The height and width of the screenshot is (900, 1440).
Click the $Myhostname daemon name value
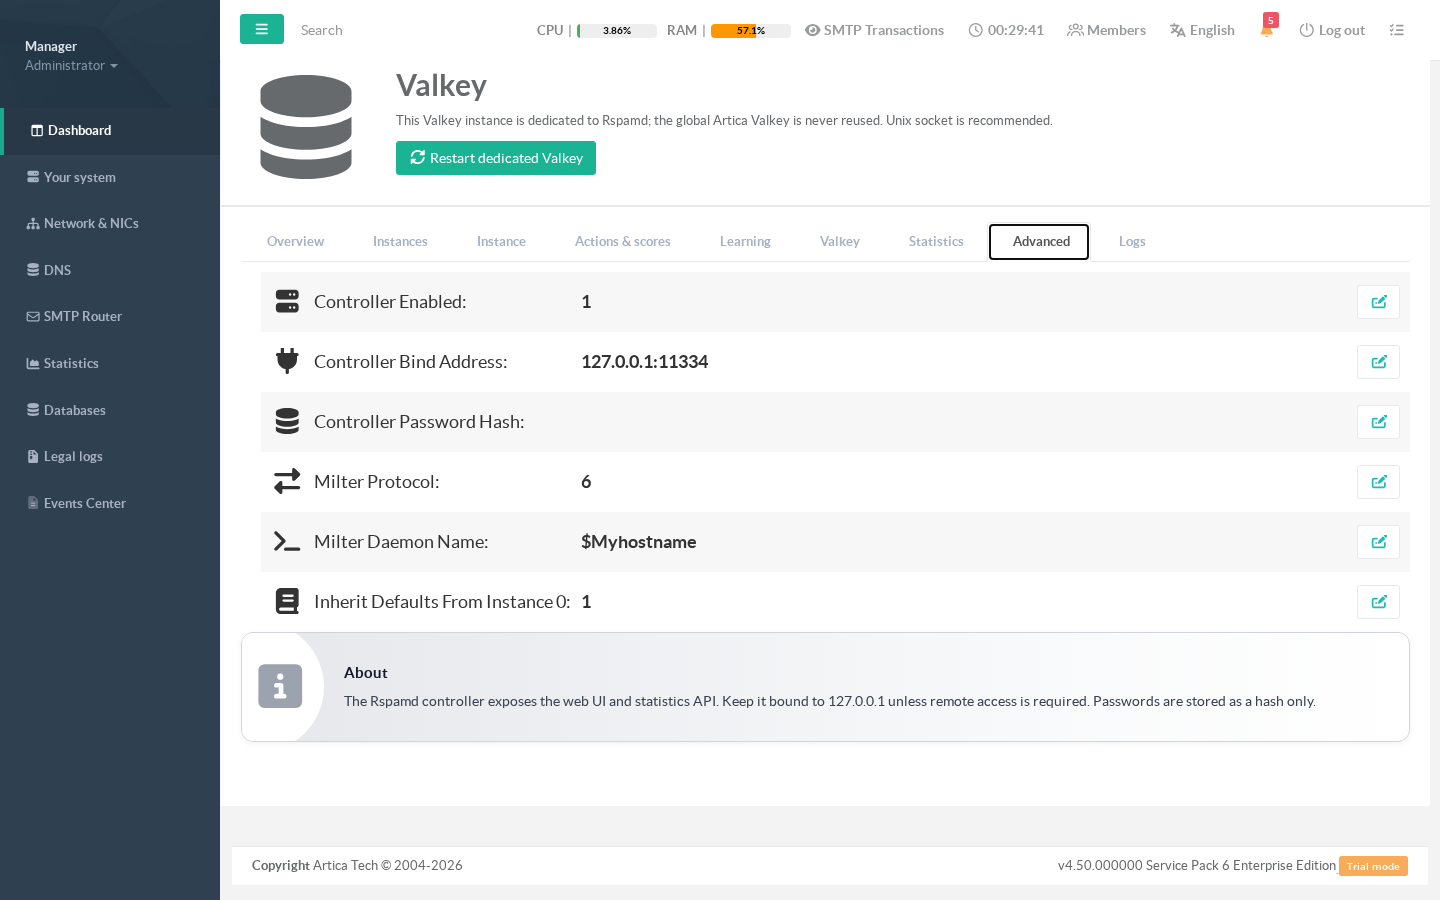click(638, 542)
